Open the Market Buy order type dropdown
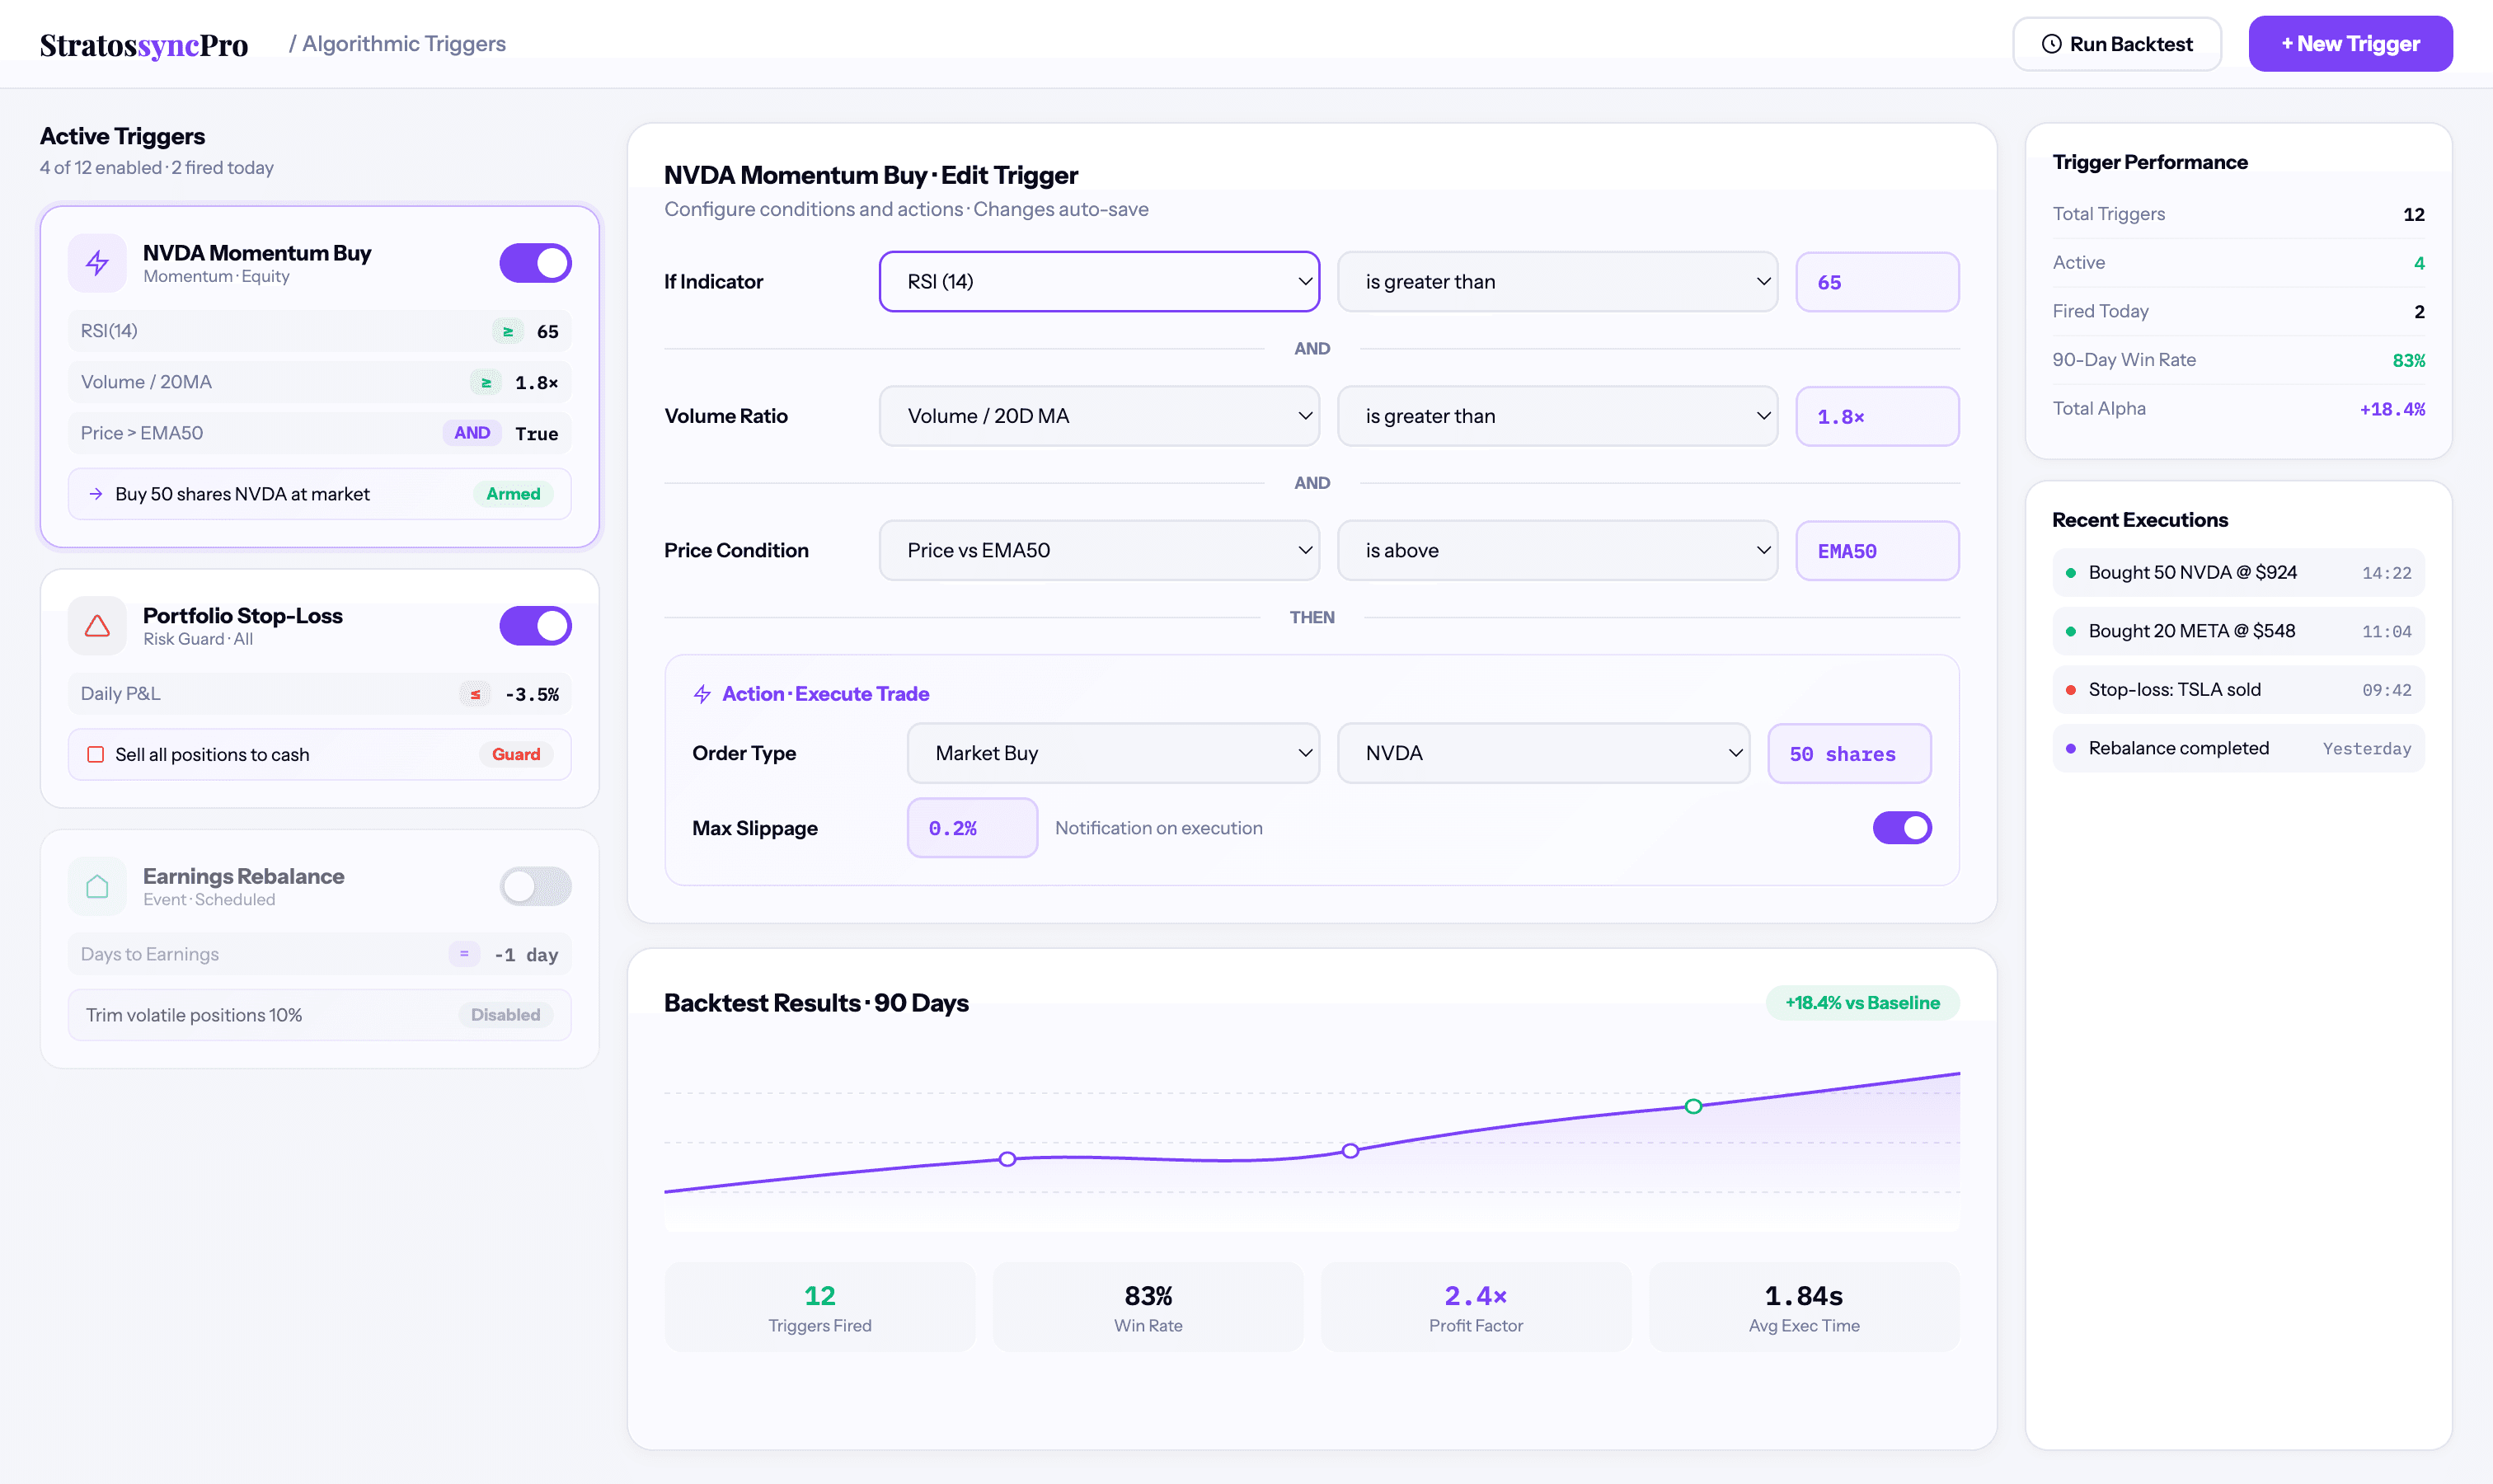This screenshot has width=2493, height=1484. pos(1112,753)
